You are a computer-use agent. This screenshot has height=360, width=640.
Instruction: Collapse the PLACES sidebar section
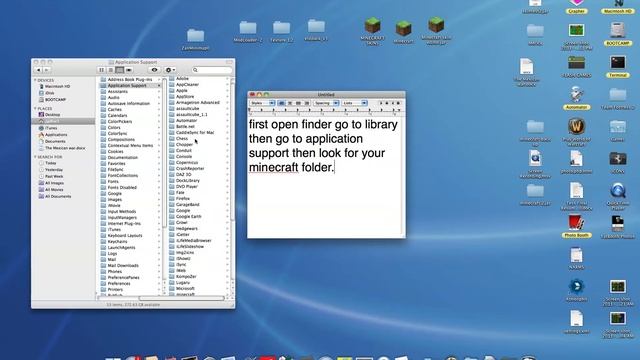[35, 109]
